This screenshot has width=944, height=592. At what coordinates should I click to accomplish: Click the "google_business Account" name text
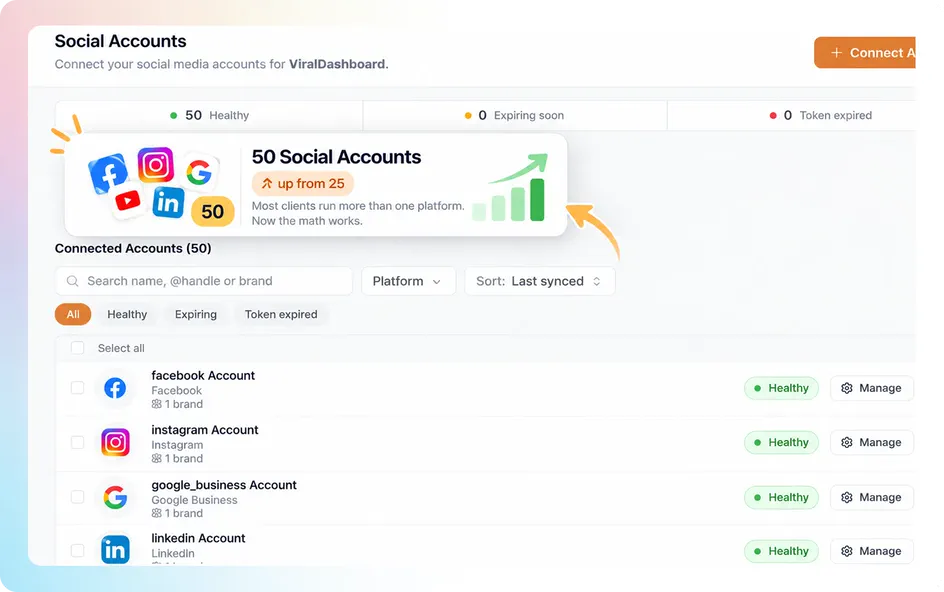(x=224, y=485)
